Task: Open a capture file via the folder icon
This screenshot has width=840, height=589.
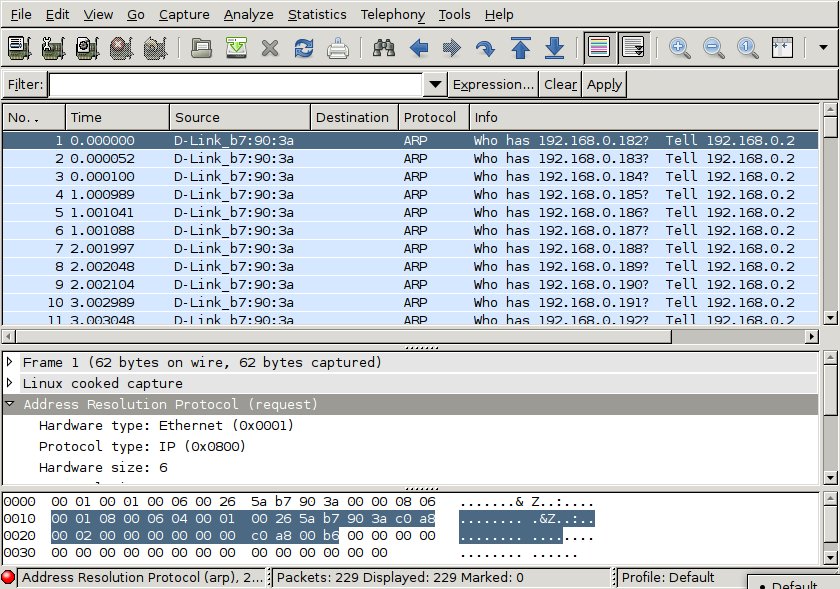Action: (203, 48)
